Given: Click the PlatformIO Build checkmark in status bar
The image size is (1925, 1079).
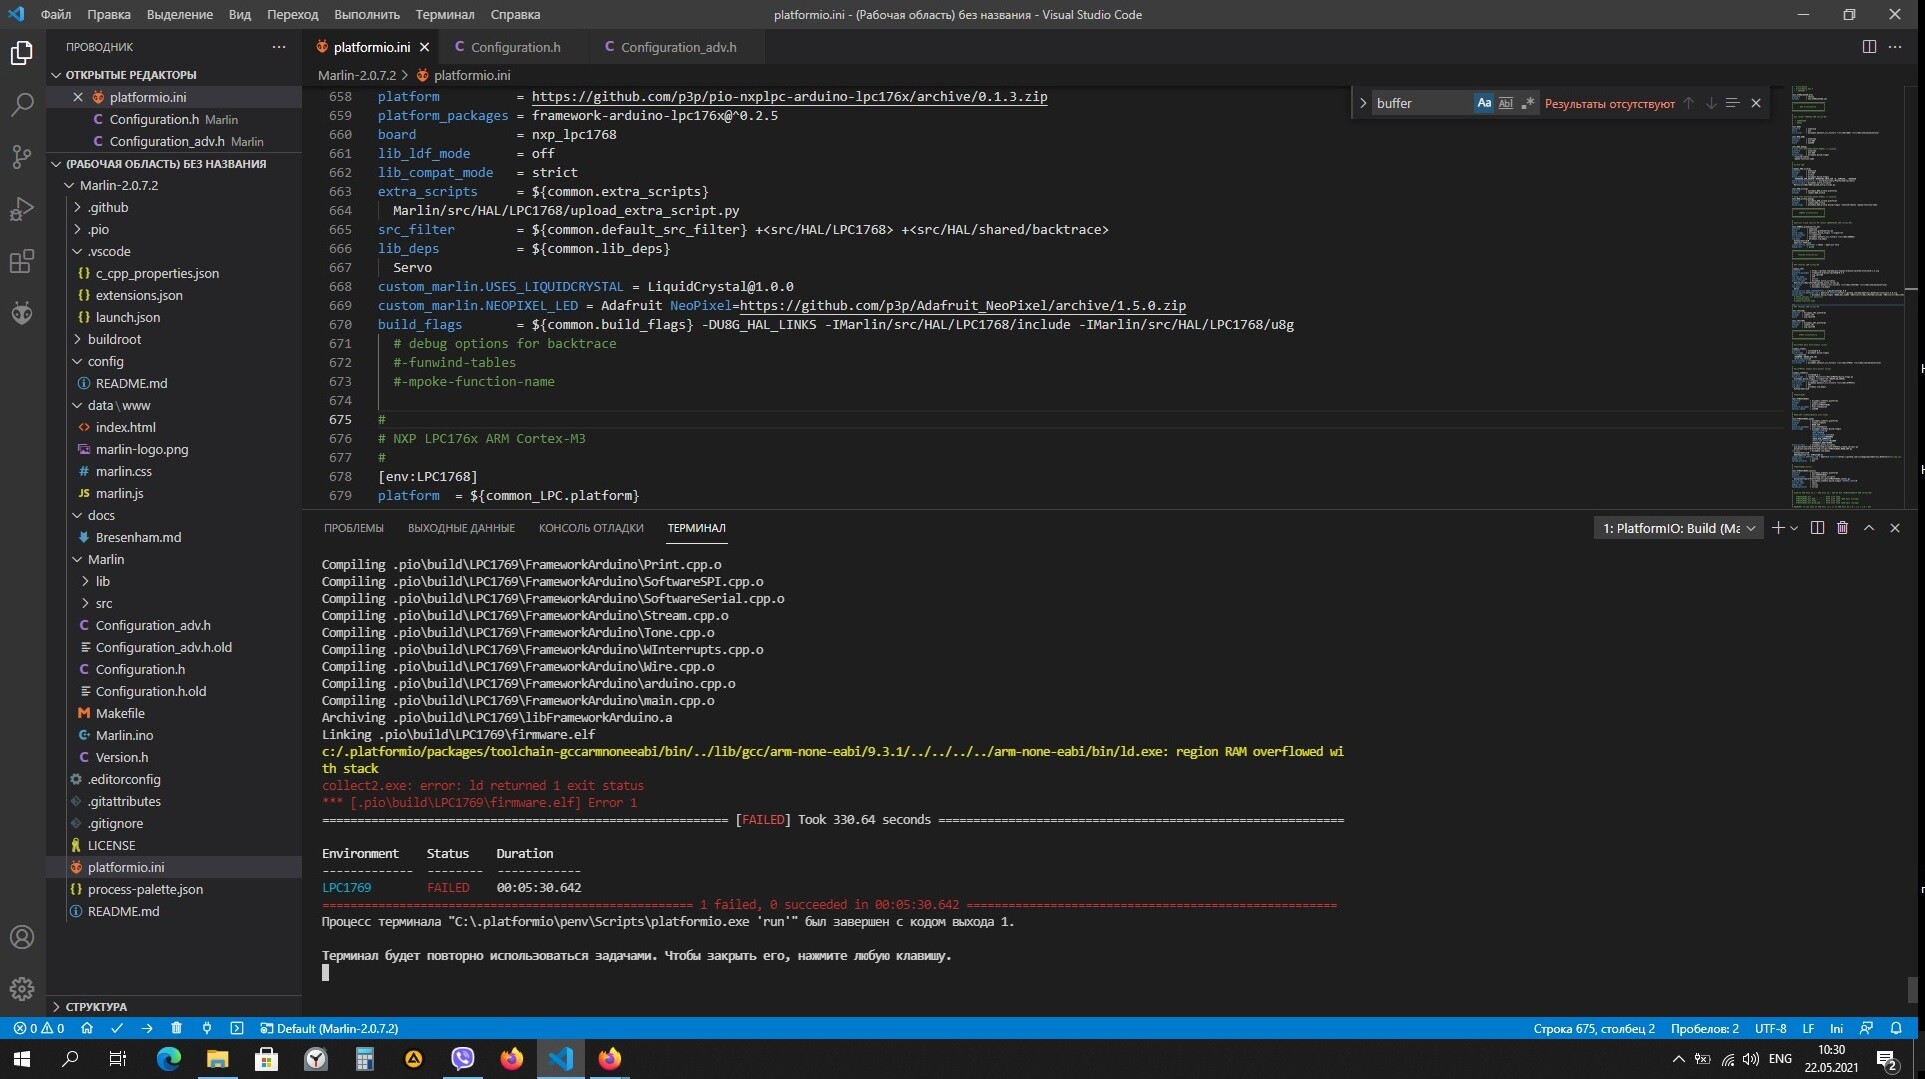Looking at the screenshot, I should point(117,1028).
